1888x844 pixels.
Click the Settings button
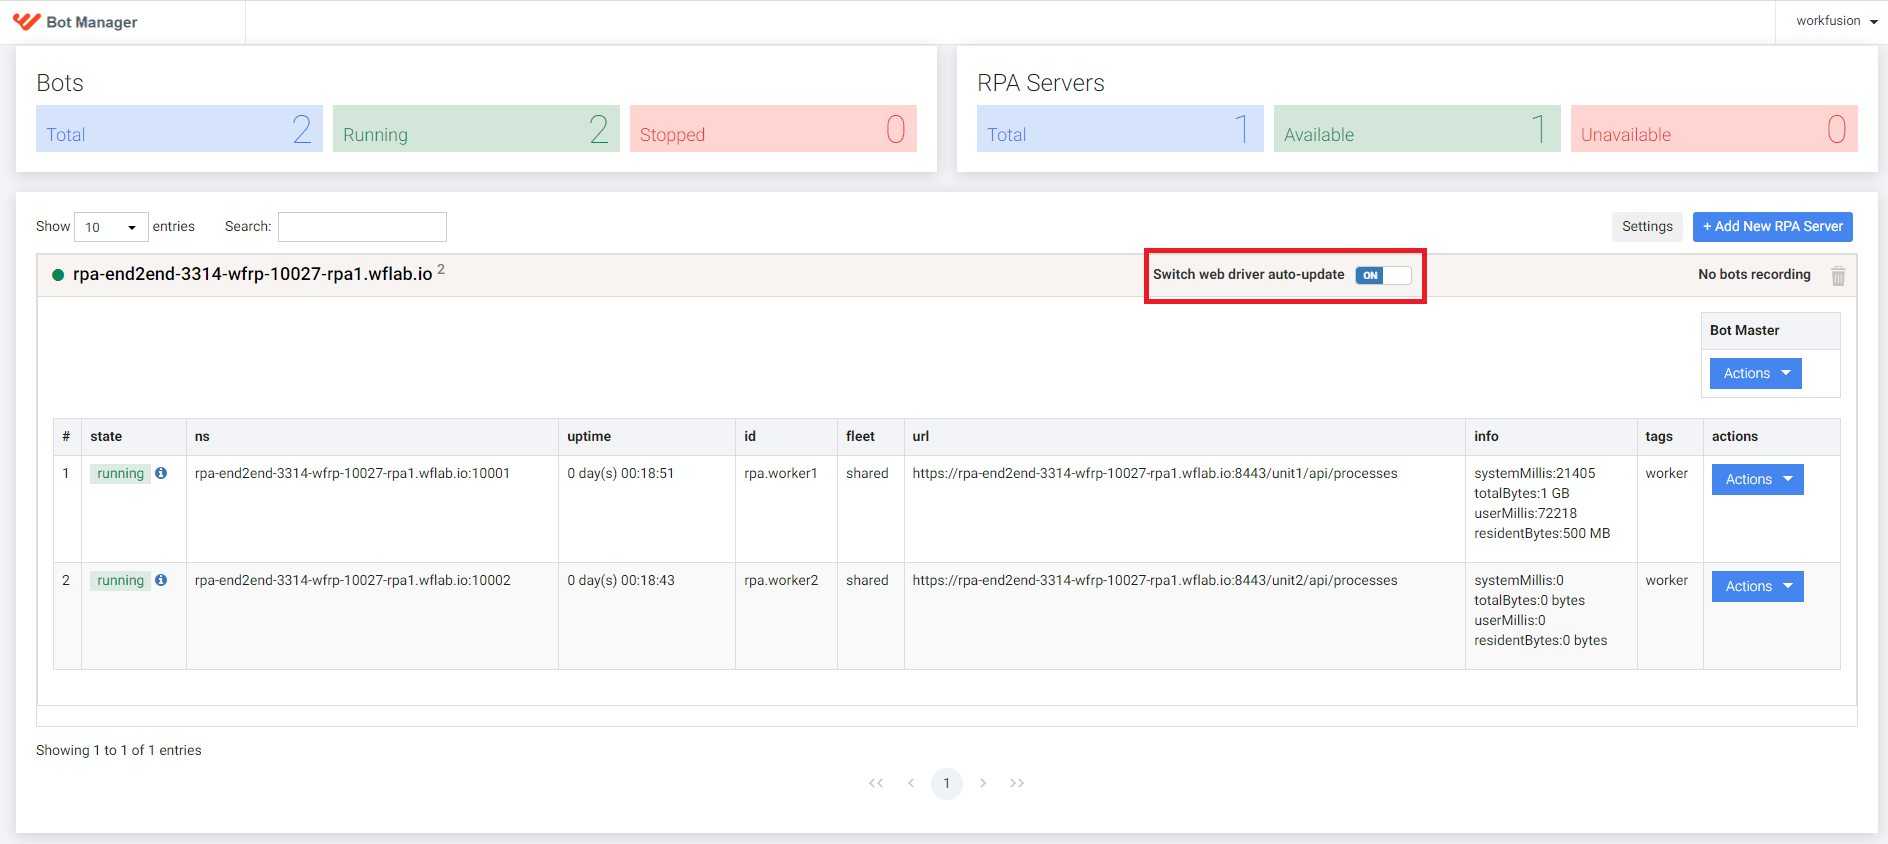coord(1647,227)
